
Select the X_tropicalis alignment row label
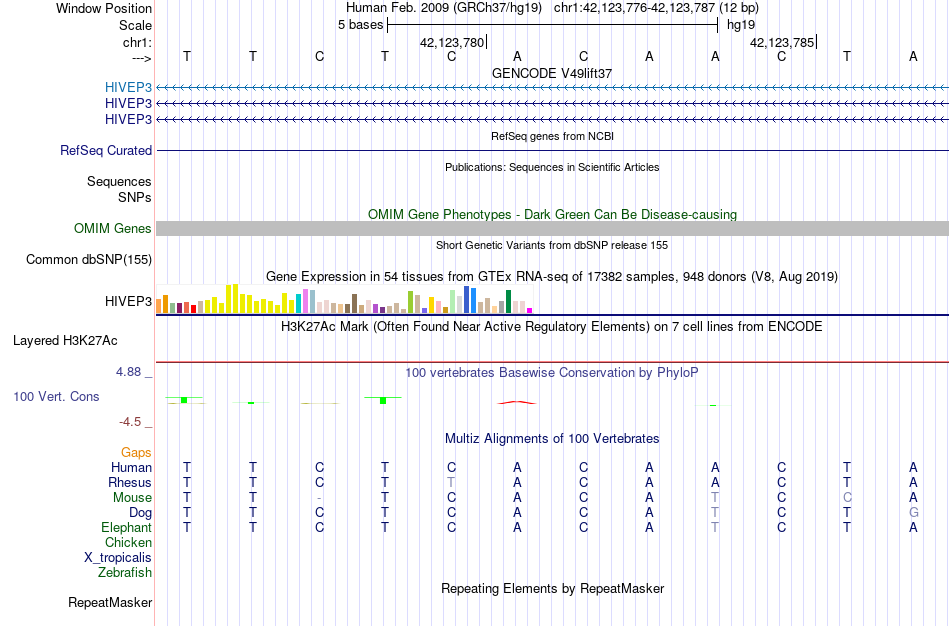(x=118, y=558)
